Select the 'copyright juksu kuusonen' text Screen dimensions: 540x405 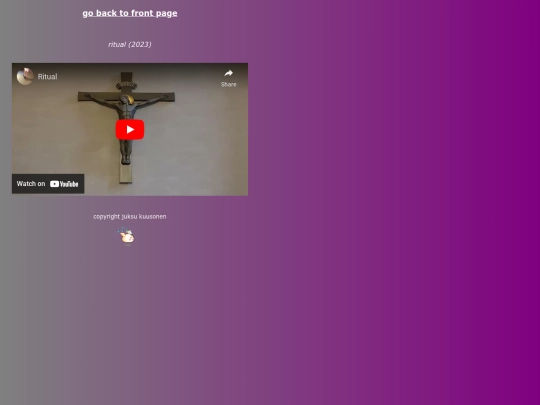coord(130,217)
